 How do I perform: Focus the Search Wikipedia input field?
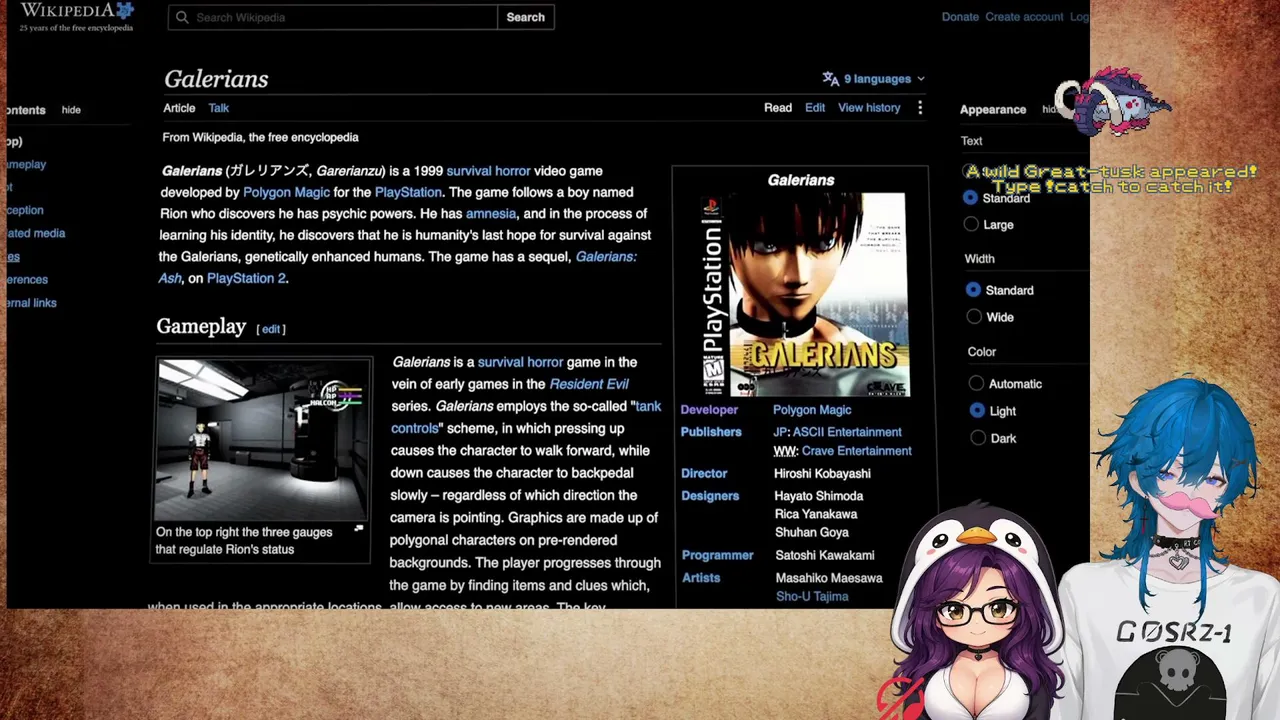pos(332,17)
